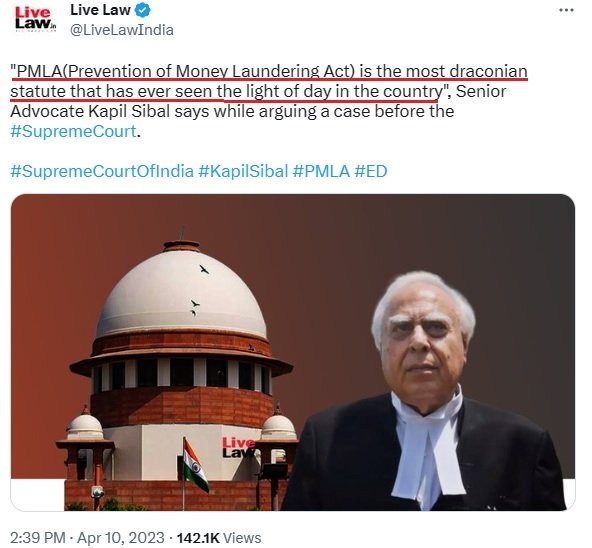
Task: Follow the #SupremeCourtOfIndia hashtag
Action: coord(102,171)
